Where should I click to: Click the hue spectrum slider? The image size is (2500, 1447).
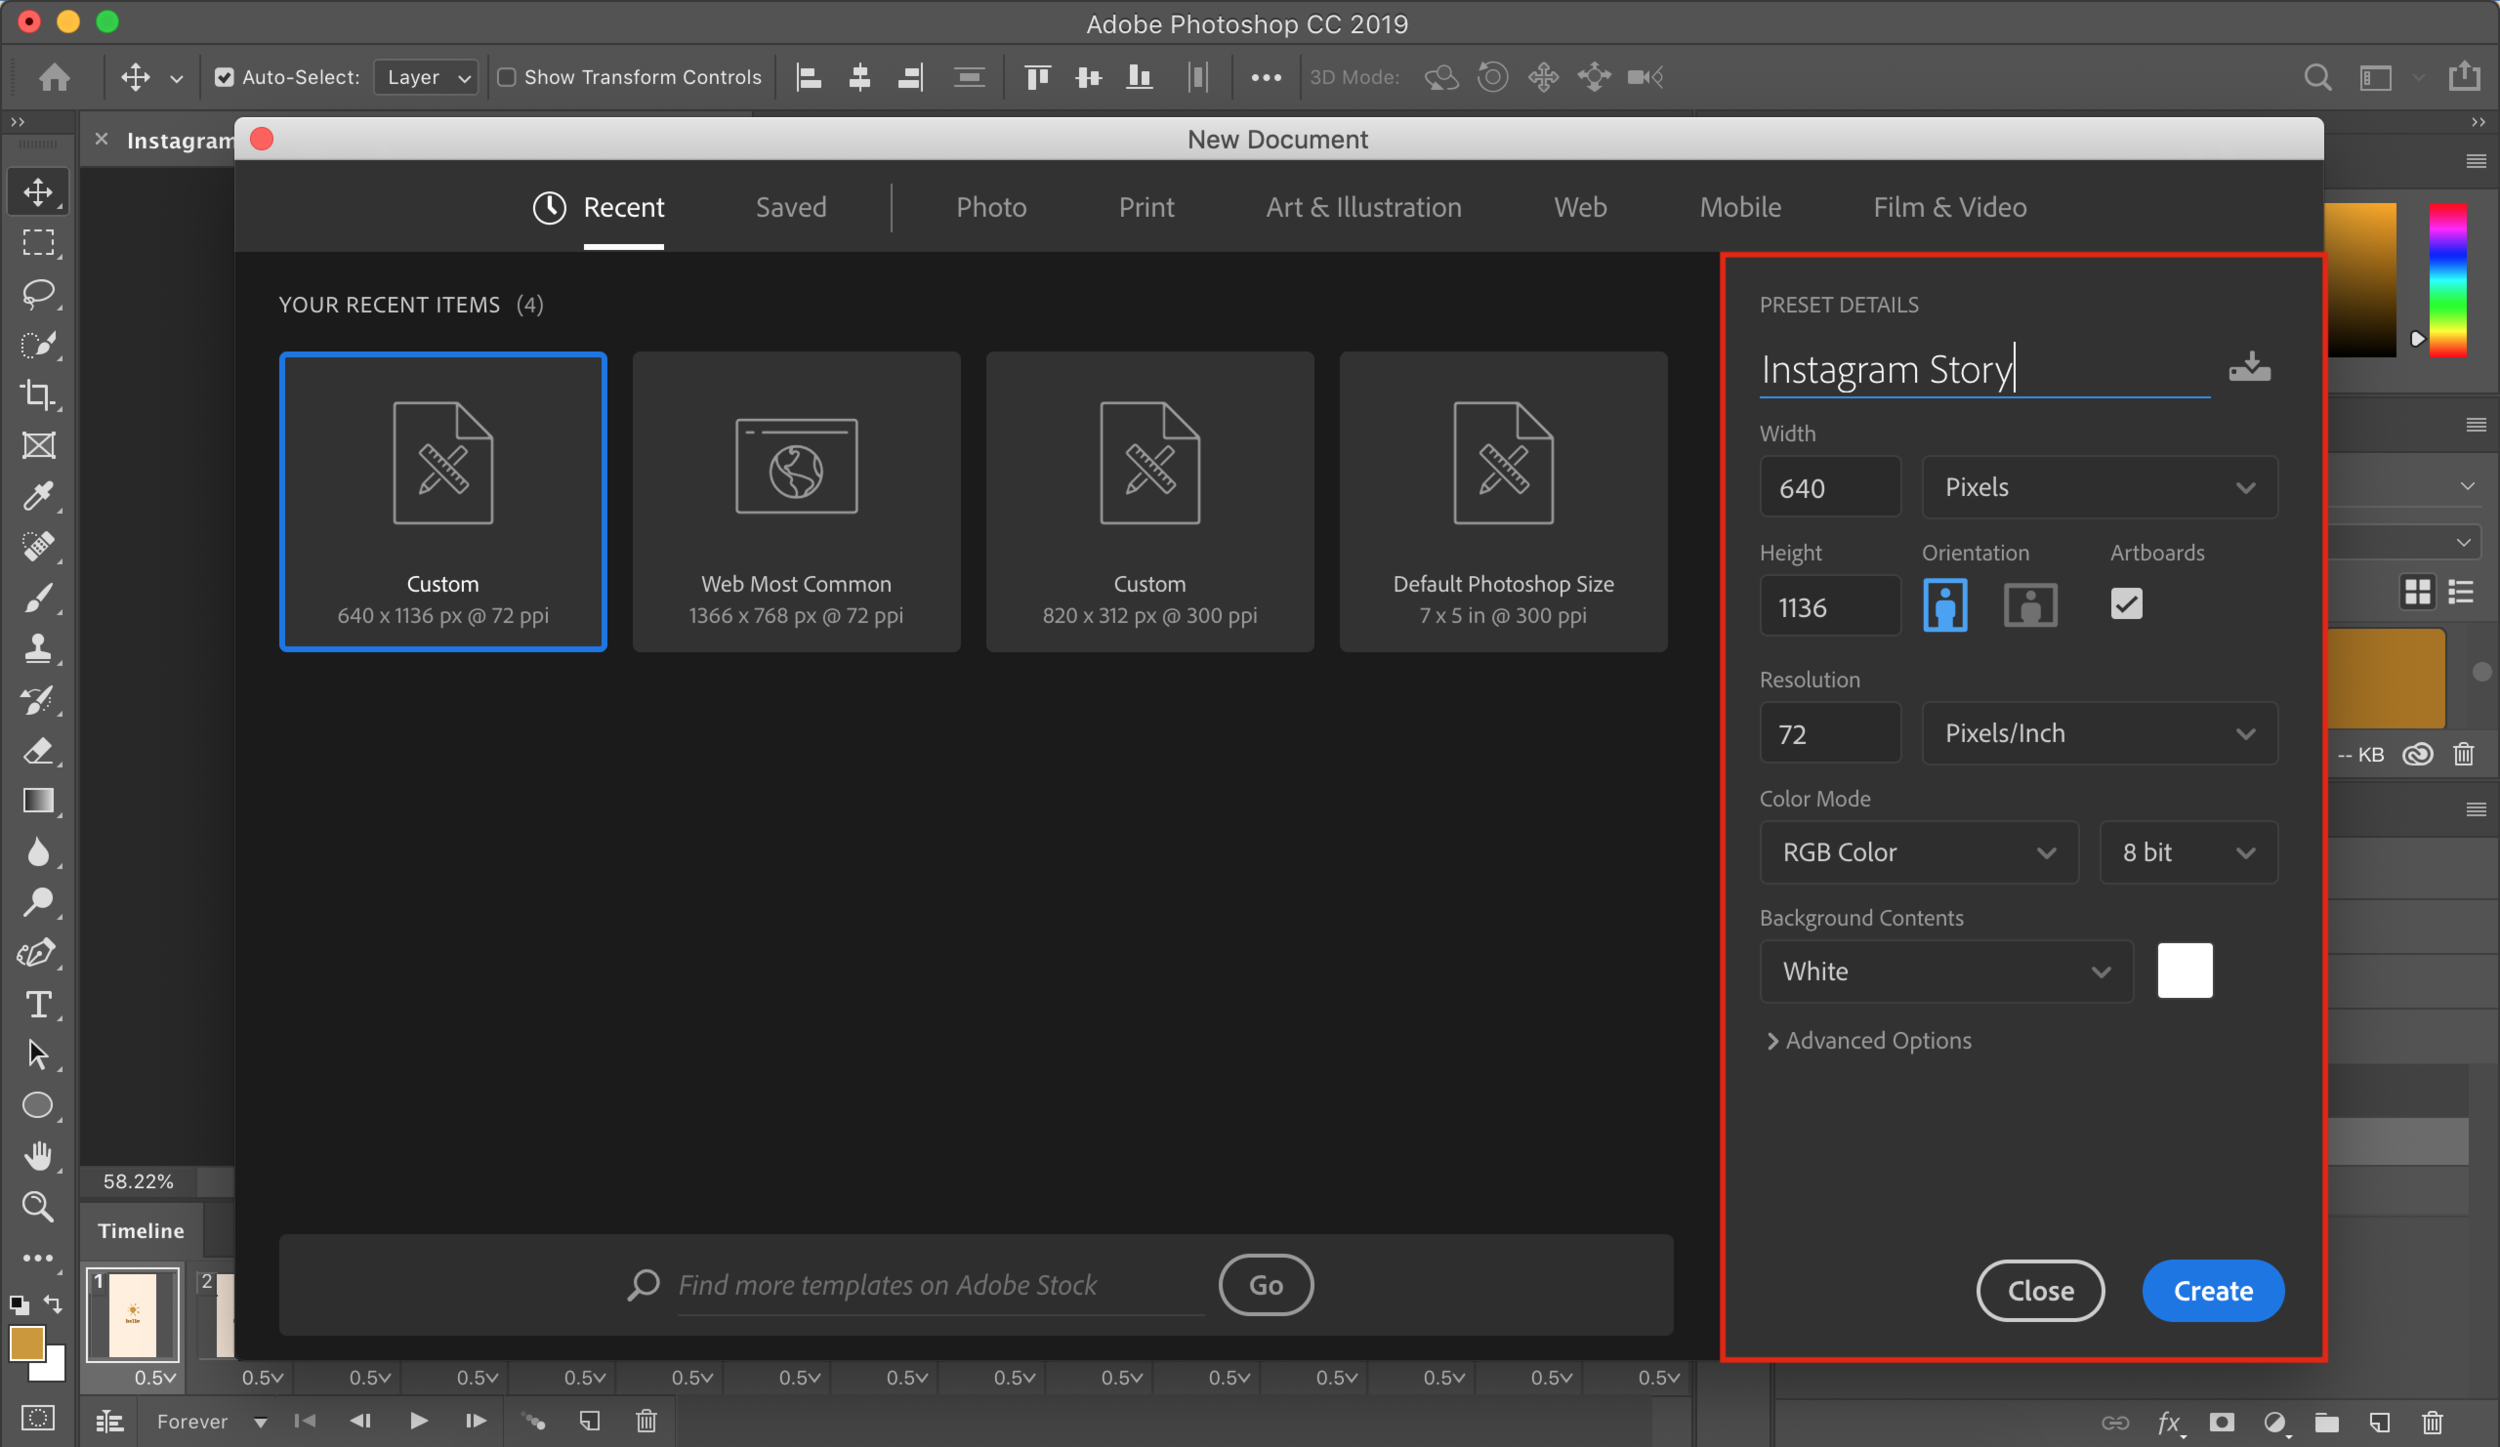coord(2448,280)
